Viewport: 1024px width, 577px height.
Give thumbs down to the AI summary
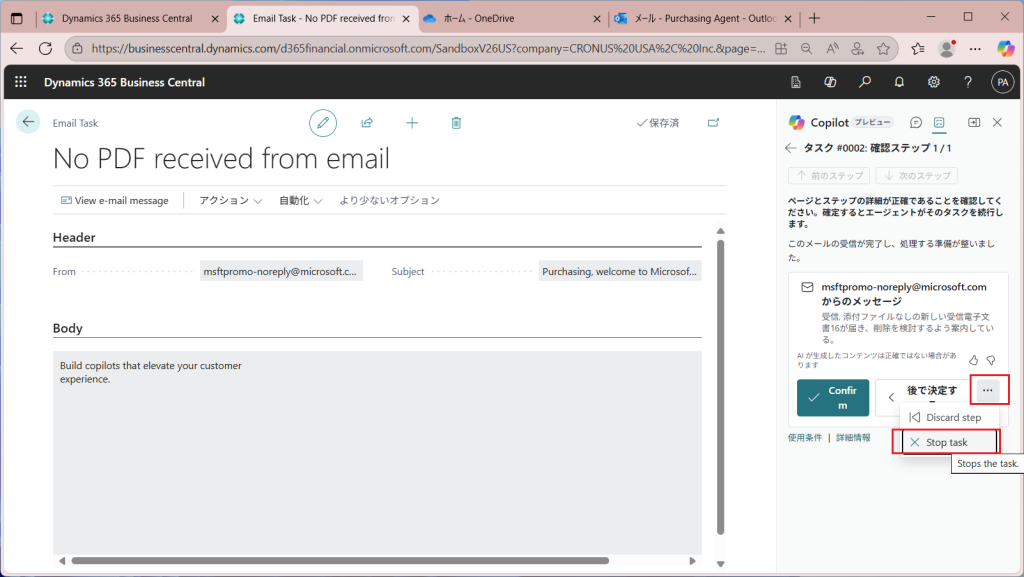pyautogui.click(x=991, y=360)
